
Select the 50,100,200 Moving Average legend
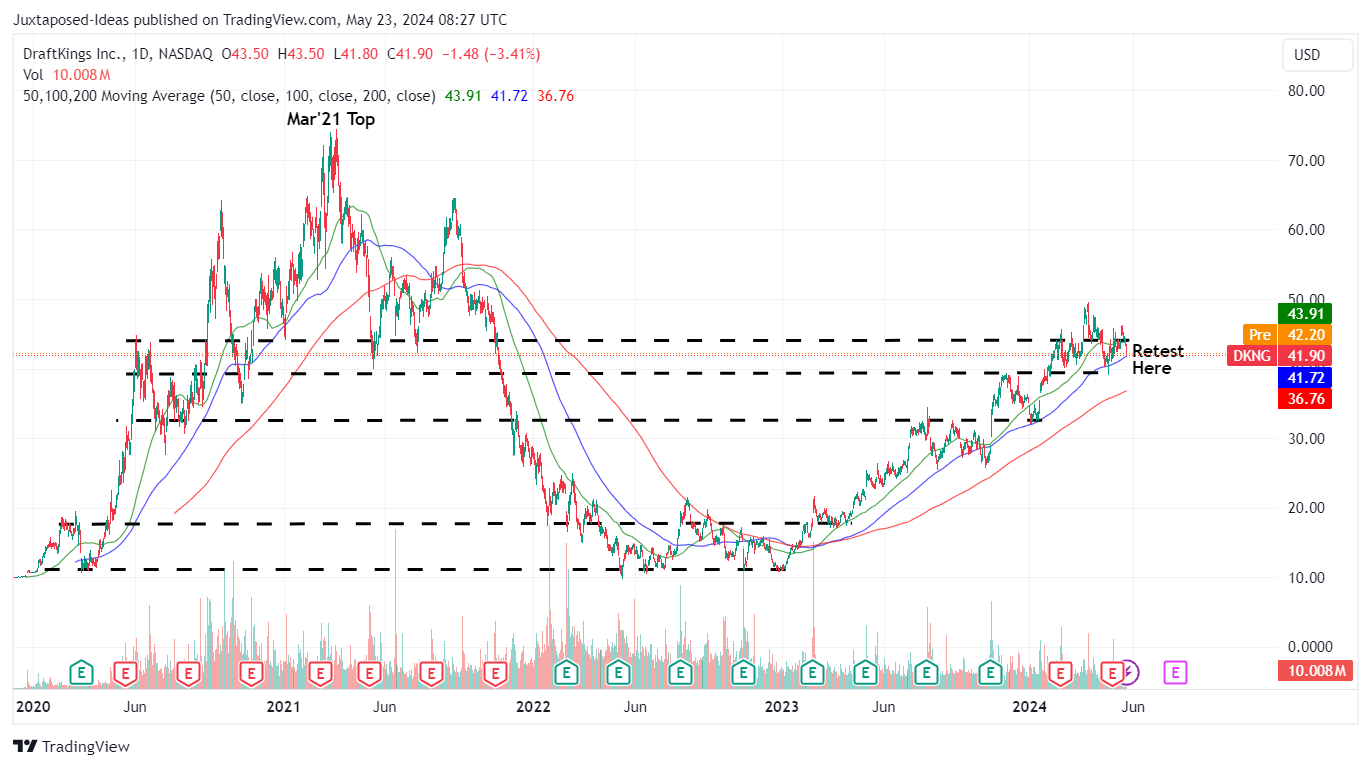[229, 96]
